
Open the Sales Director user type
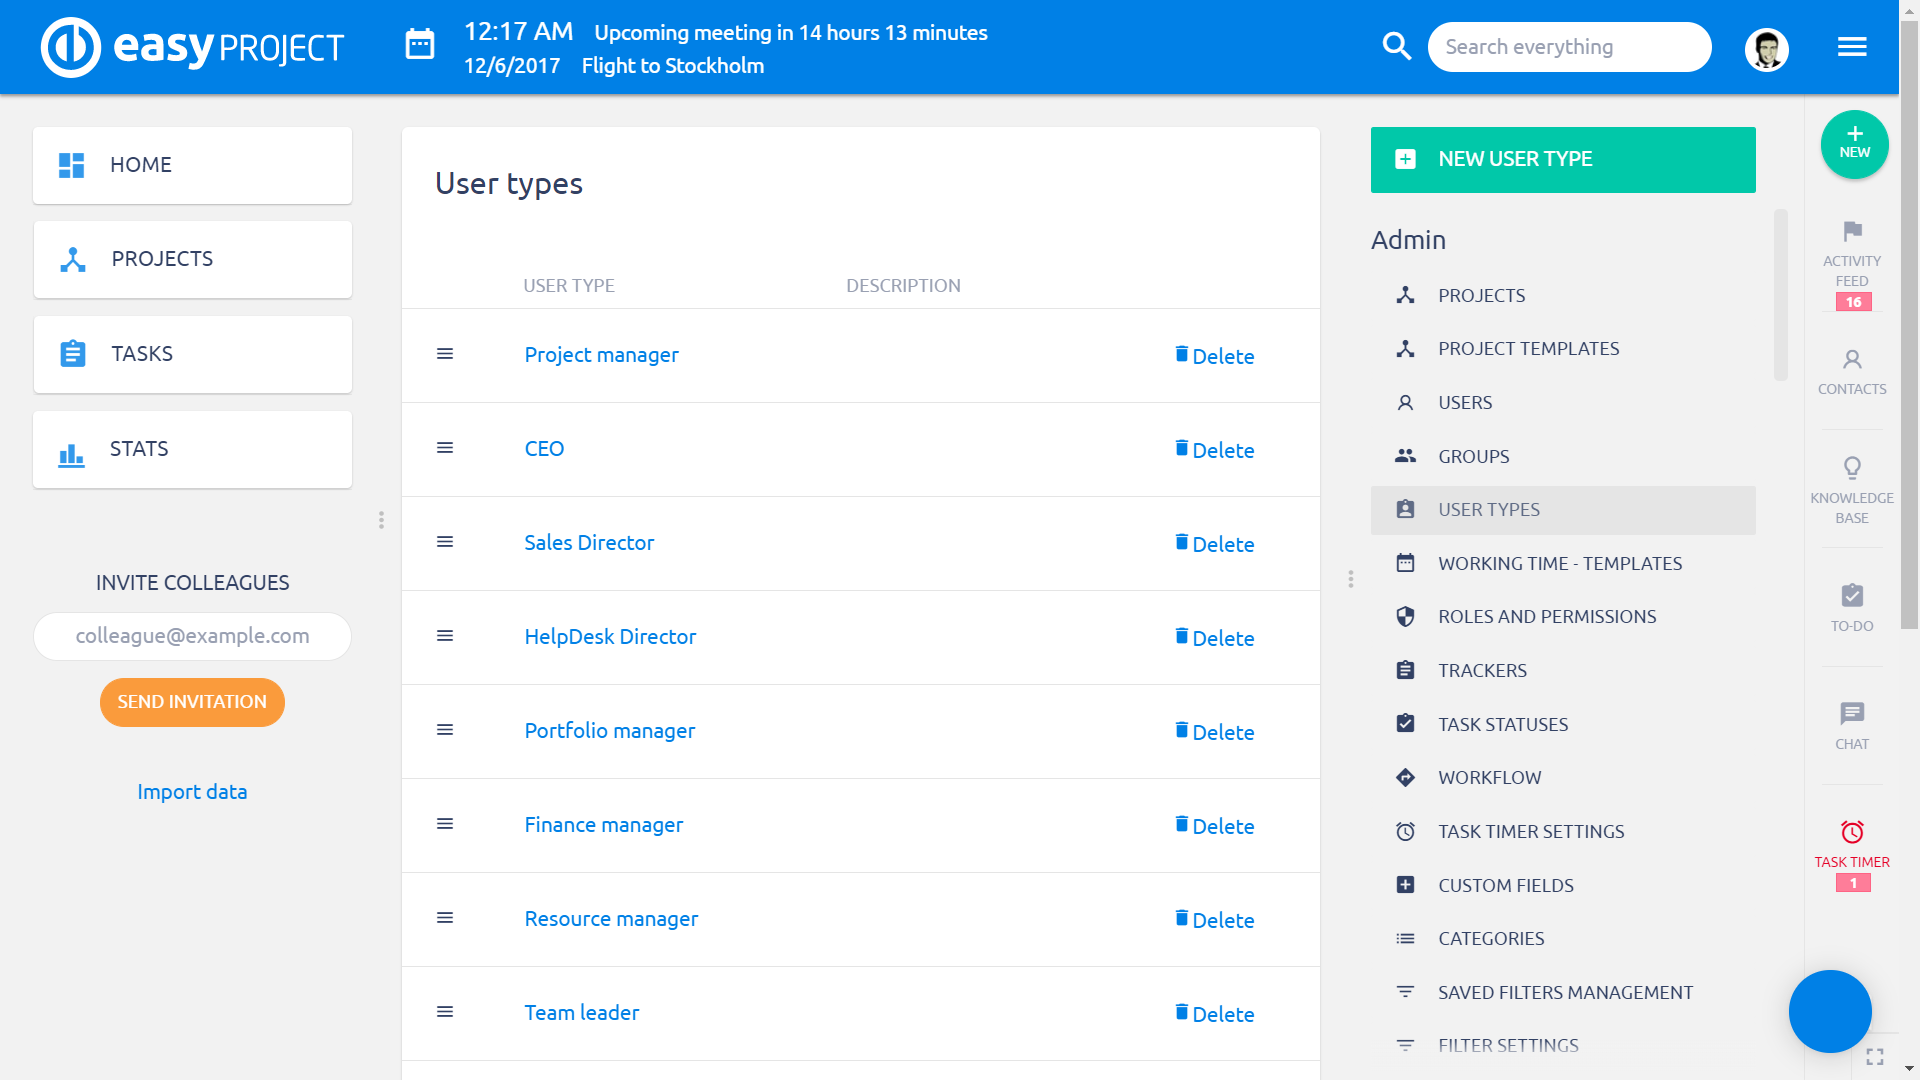click(589, 543)
